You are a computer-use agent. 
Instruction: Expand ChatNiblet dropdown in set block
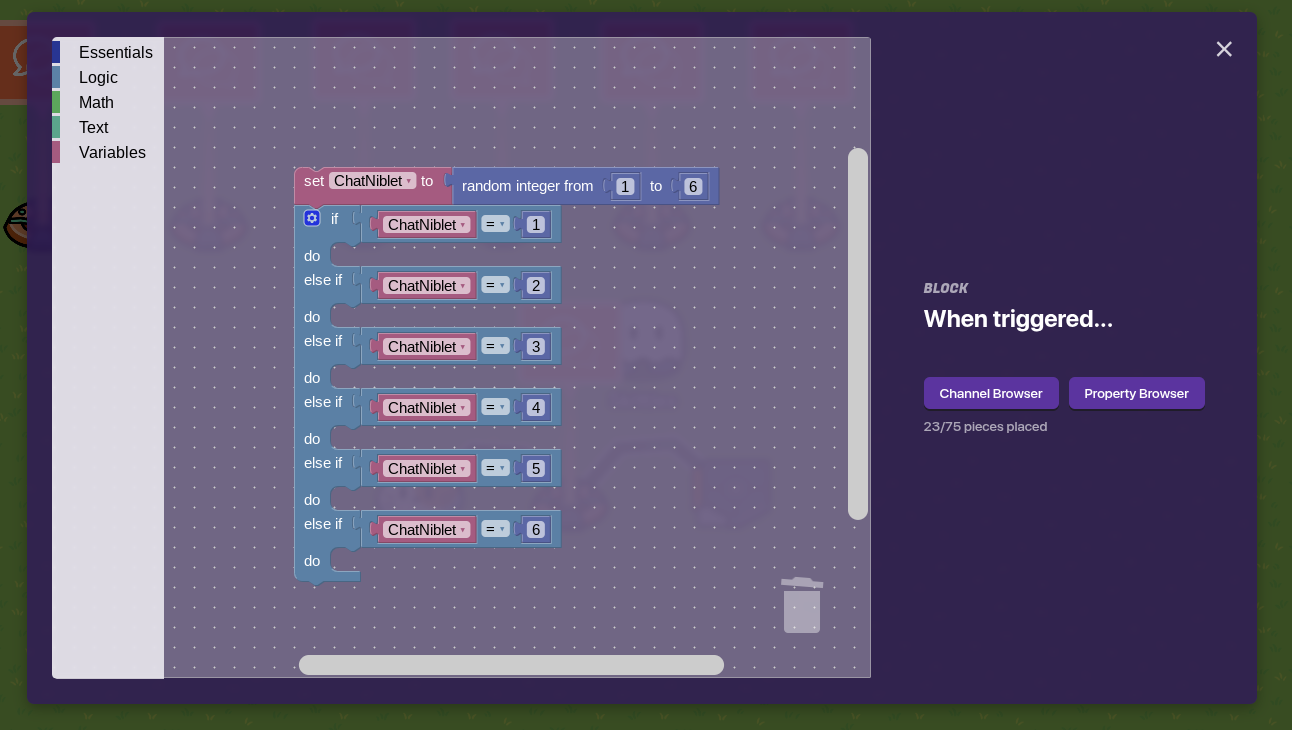coord(372,181)
